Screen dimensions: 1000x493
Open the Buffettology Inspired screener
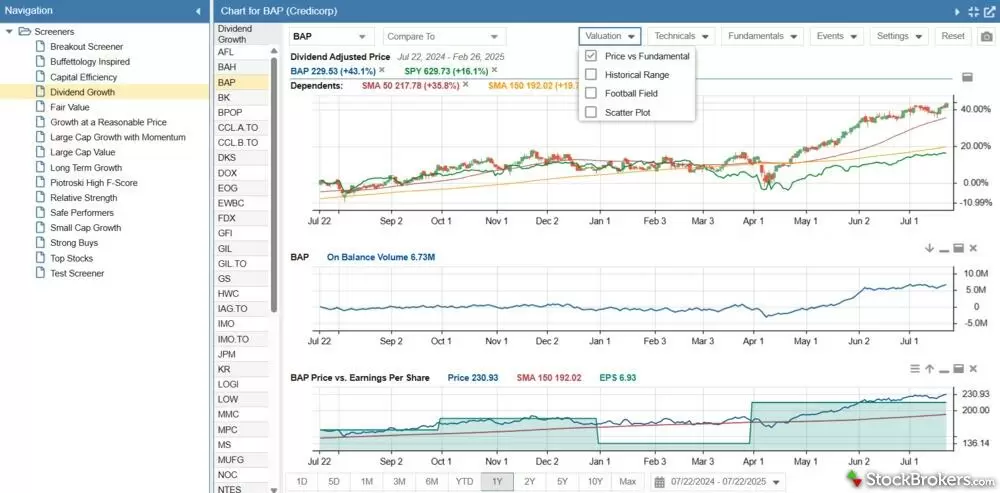tap(90, 62)
